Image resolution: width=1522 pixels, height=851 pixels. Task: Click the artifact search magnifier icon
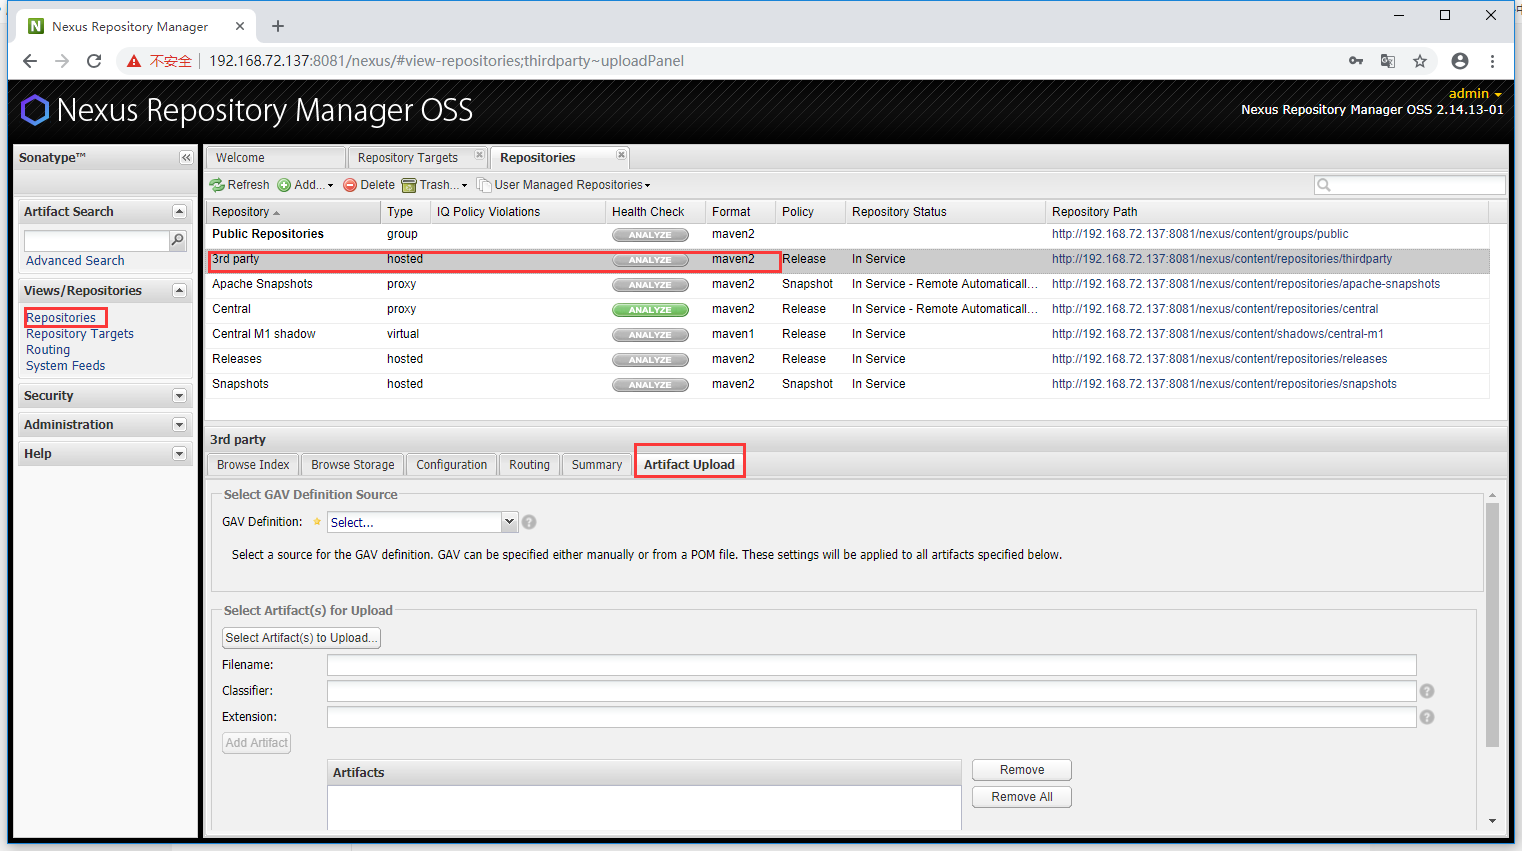[x=178, y=240]
